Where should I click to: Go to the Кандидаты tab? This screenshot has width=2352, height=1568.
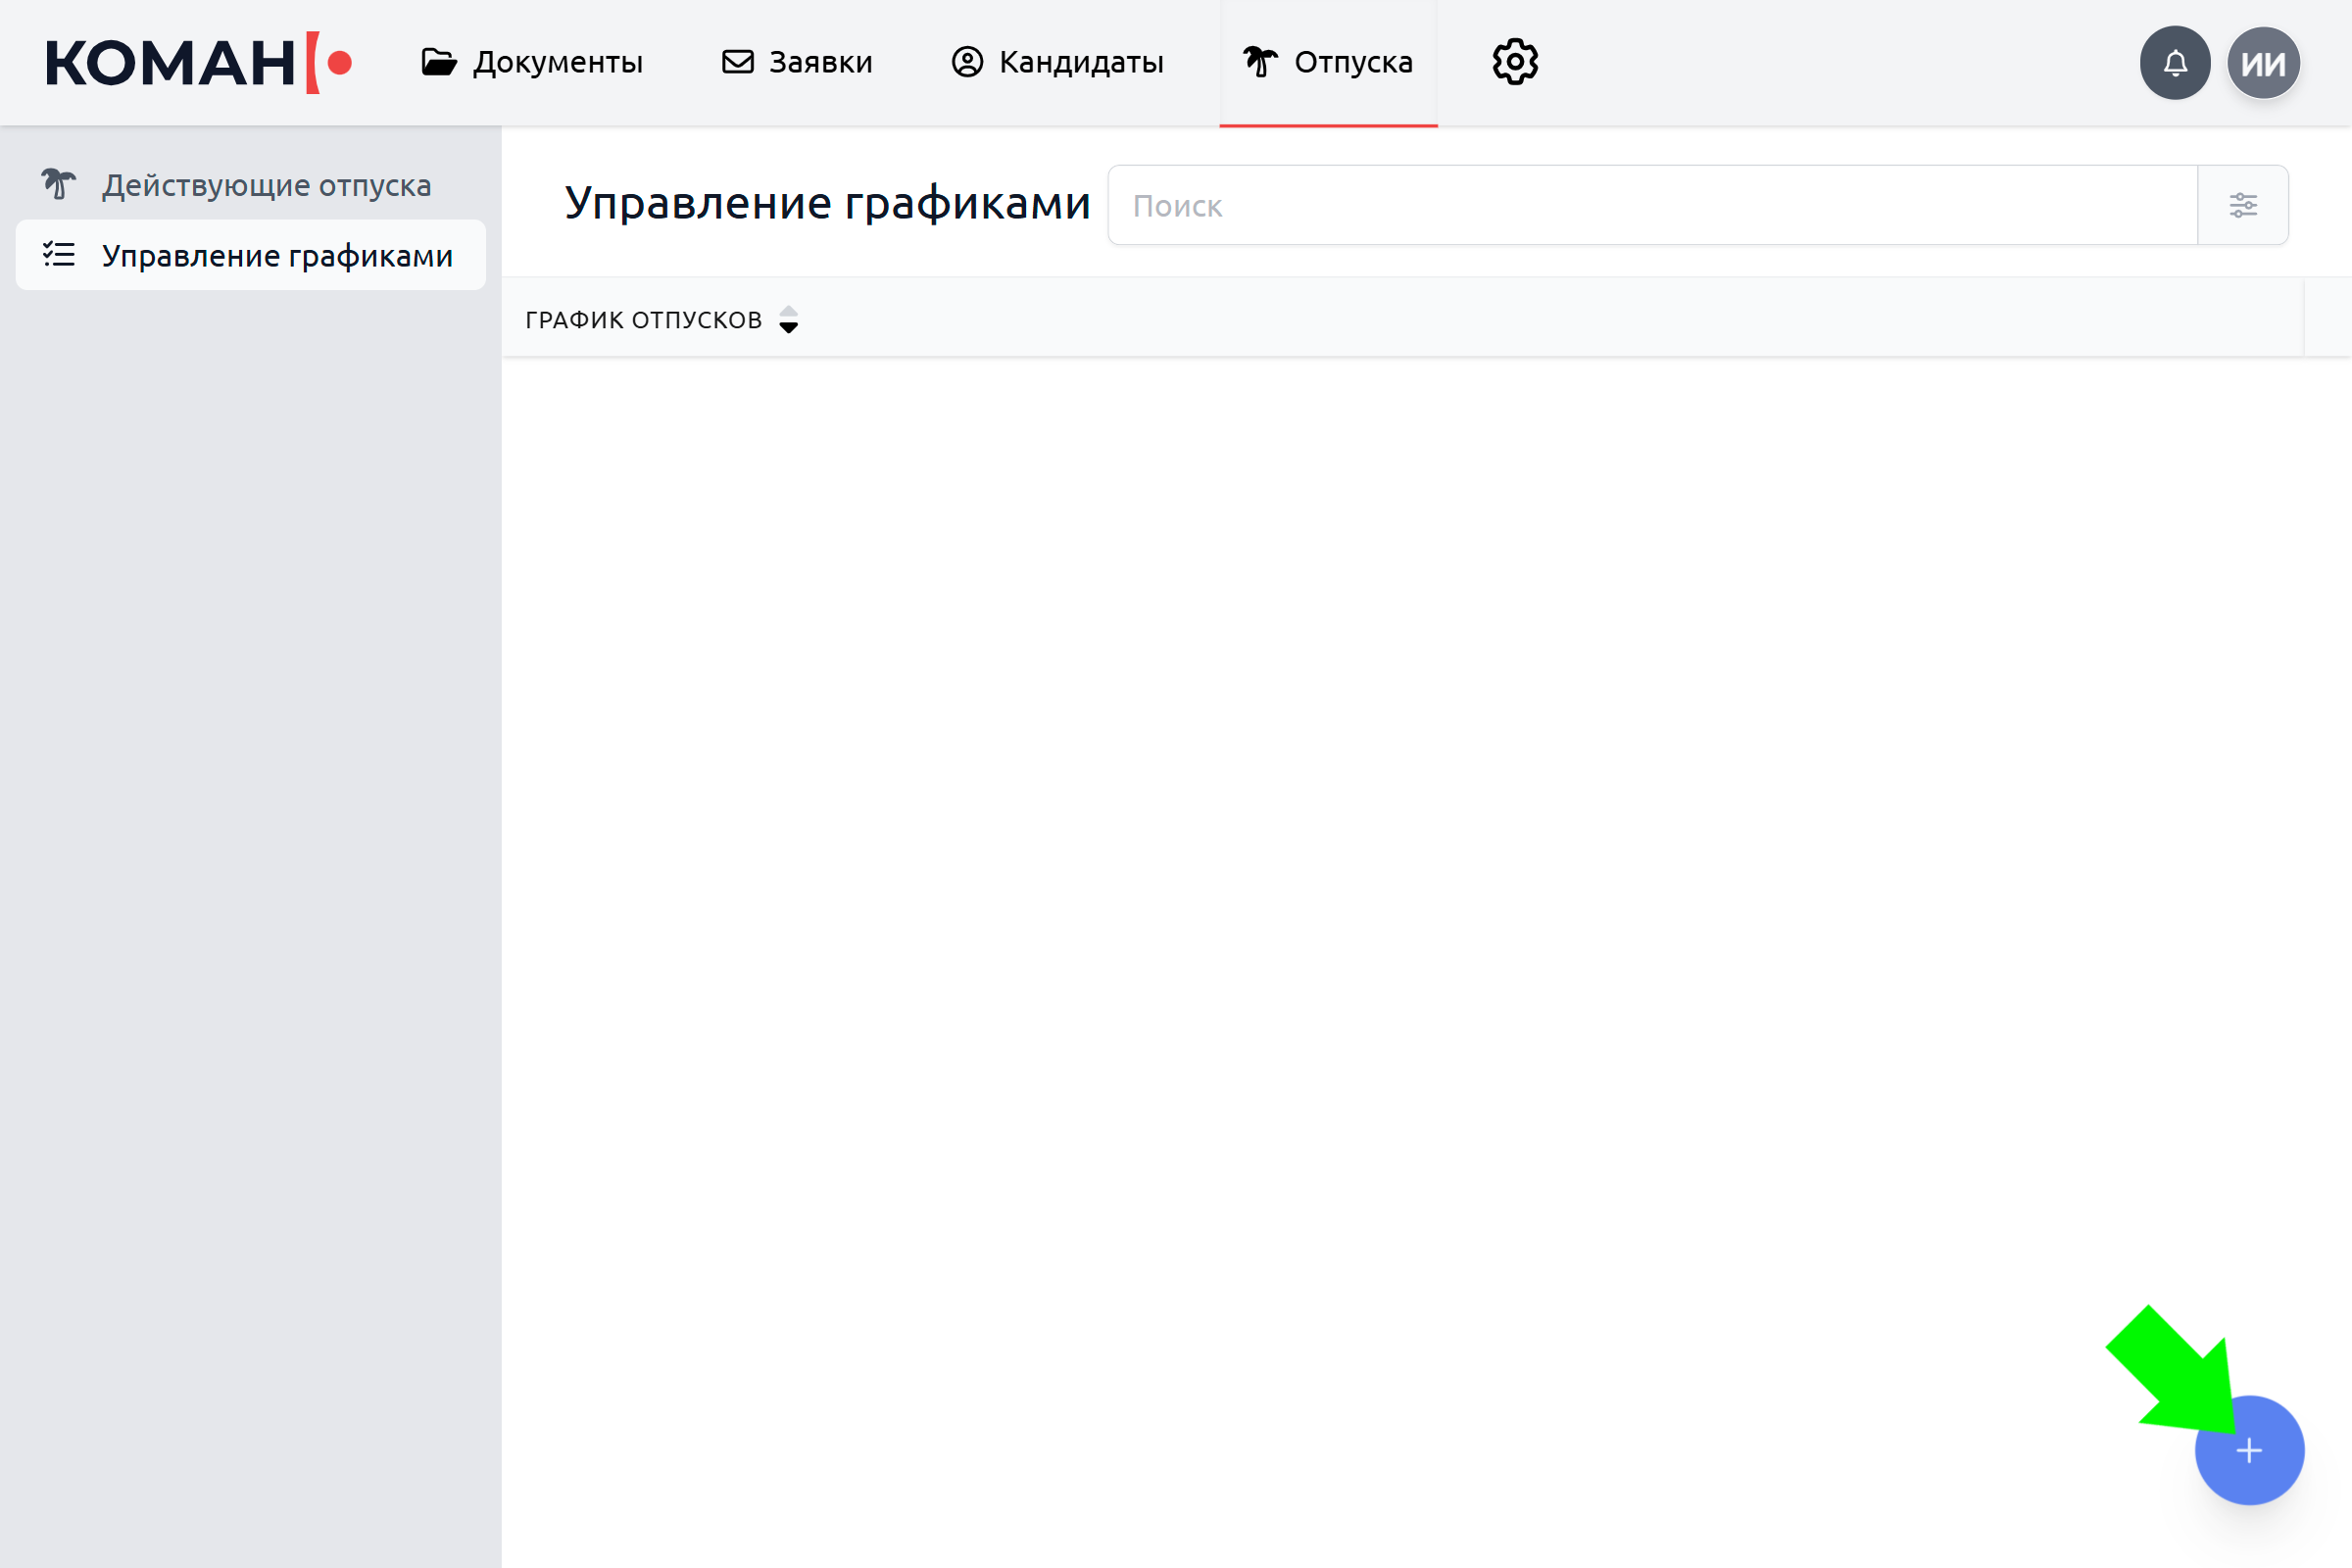[1081, 62]
